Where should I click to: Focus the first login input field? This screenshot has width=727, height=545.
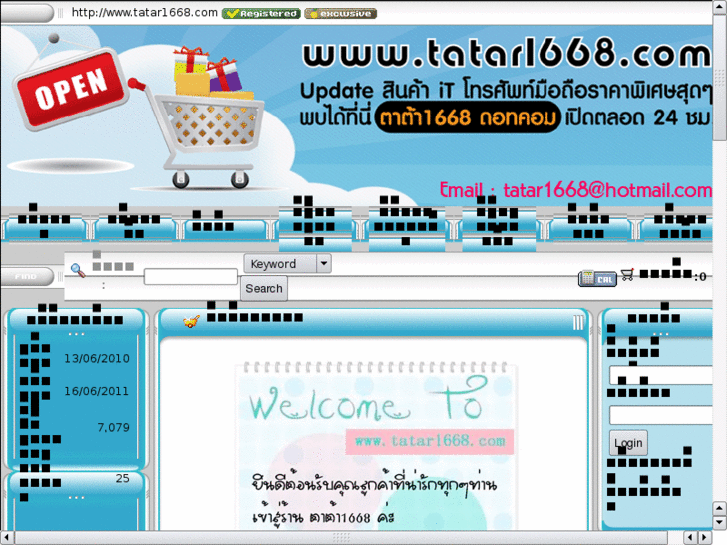(661, 375)
